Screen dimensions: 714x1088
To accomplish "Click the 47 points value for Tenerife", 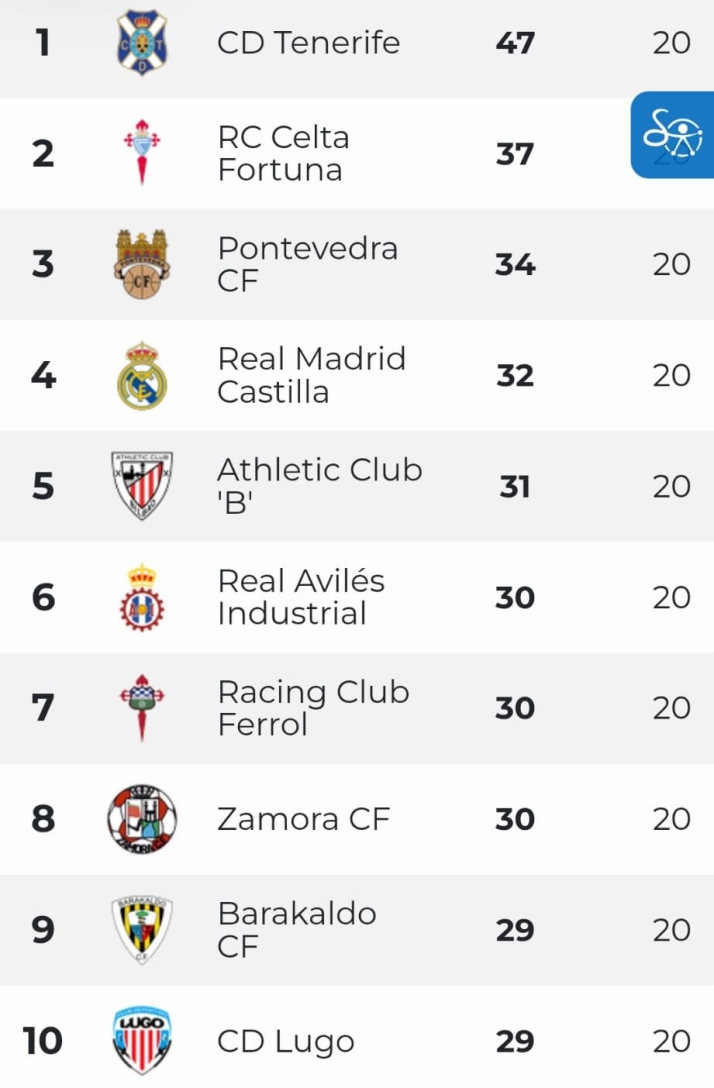I will (515, 43).
